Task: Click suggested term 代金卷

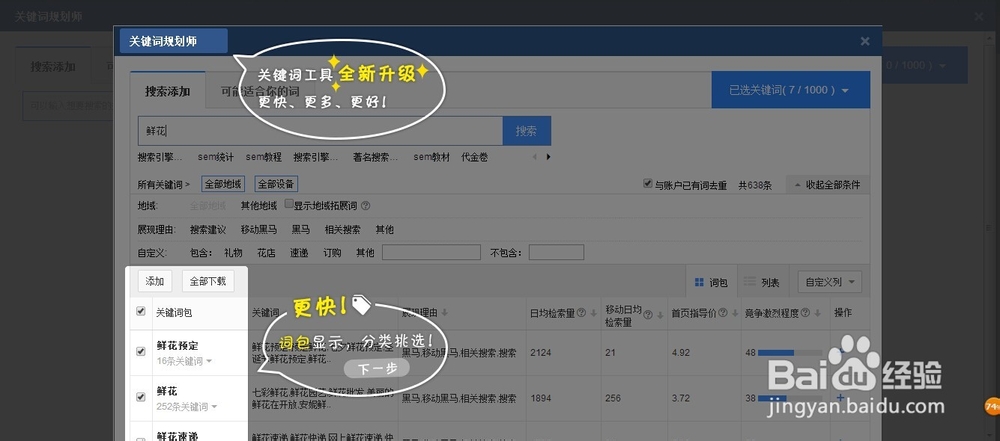Action: [x=474, y=157]
